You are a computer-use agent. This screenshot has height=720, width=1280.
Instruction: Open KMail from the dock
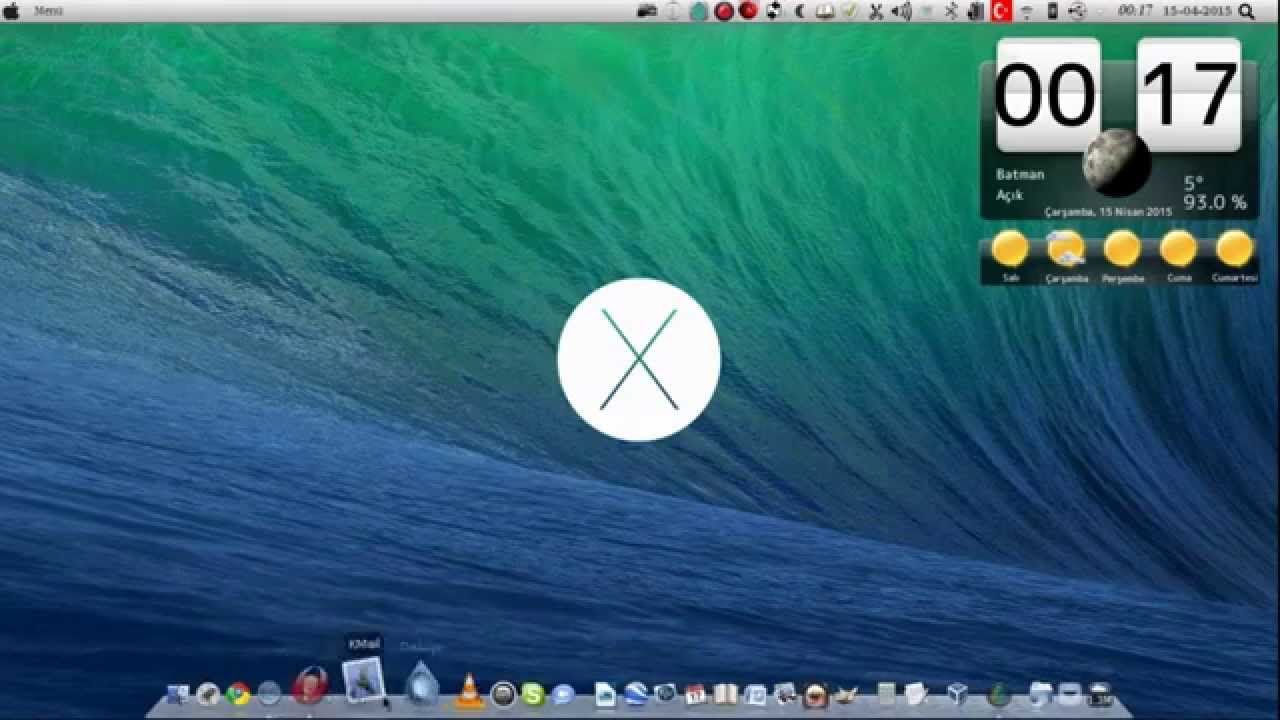click(363, 680)
